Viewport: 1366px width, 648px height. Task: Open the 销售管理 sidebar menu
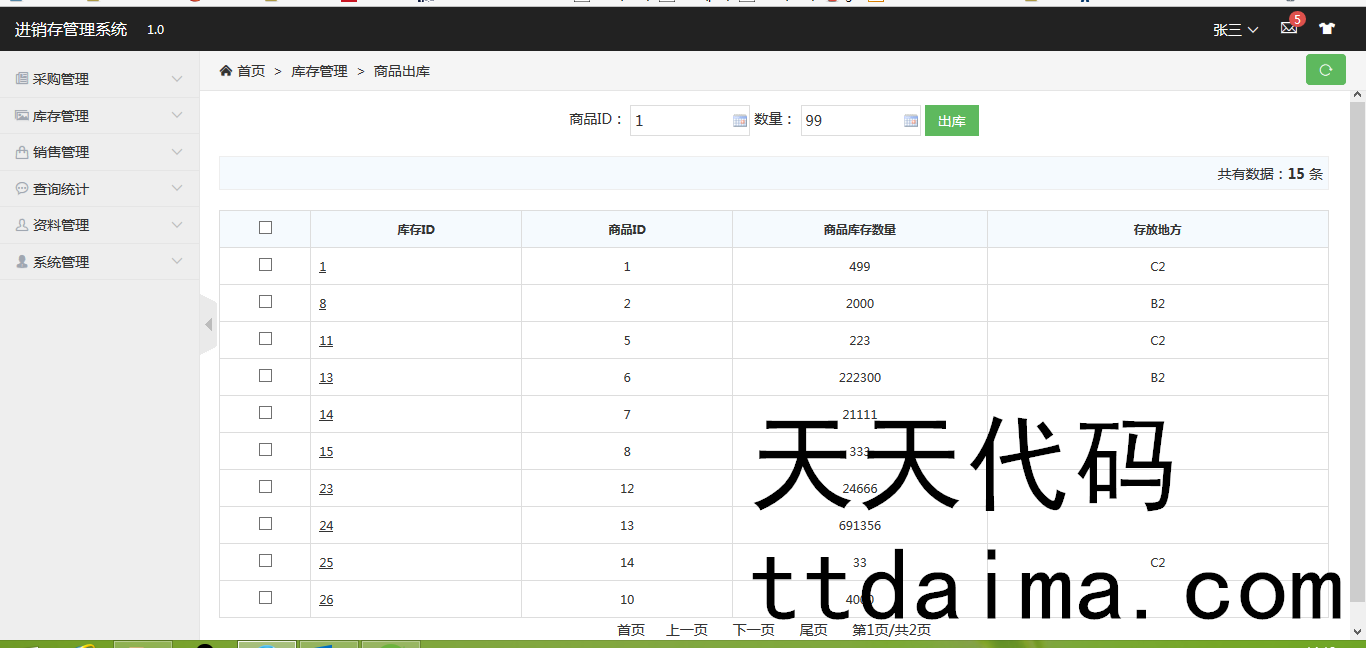pos(61,152)
